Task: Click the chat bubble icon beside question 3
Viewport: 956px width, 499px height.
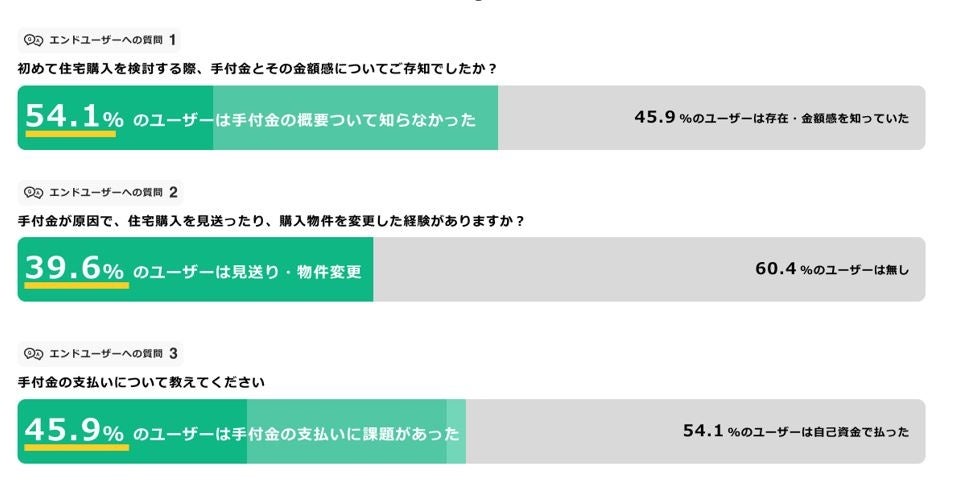Action: tap(33, 353)
